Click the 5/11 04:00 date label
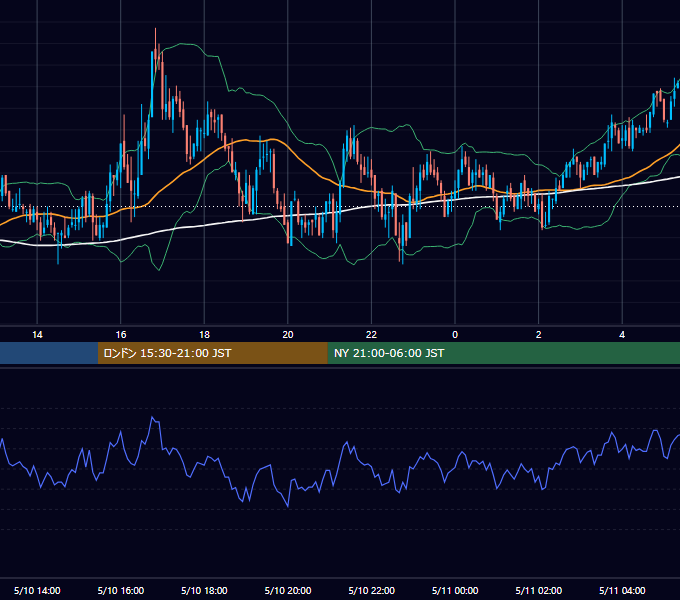 tap(622, 590)
